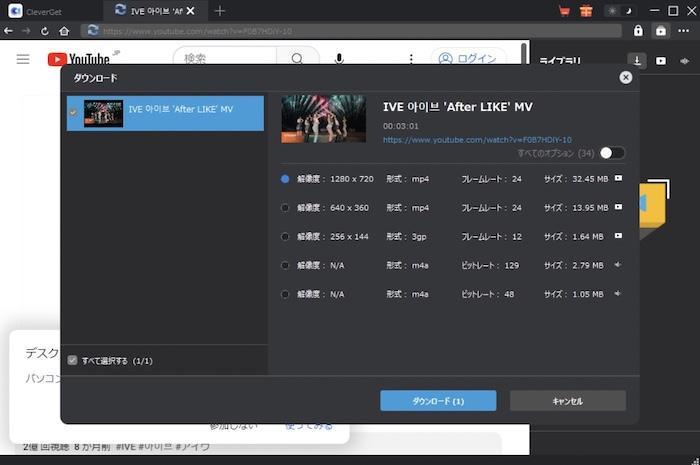The height and width of the screenshot is (465, 700).
Task: Click video icon on 32.45 MB row
Action: 618,178
